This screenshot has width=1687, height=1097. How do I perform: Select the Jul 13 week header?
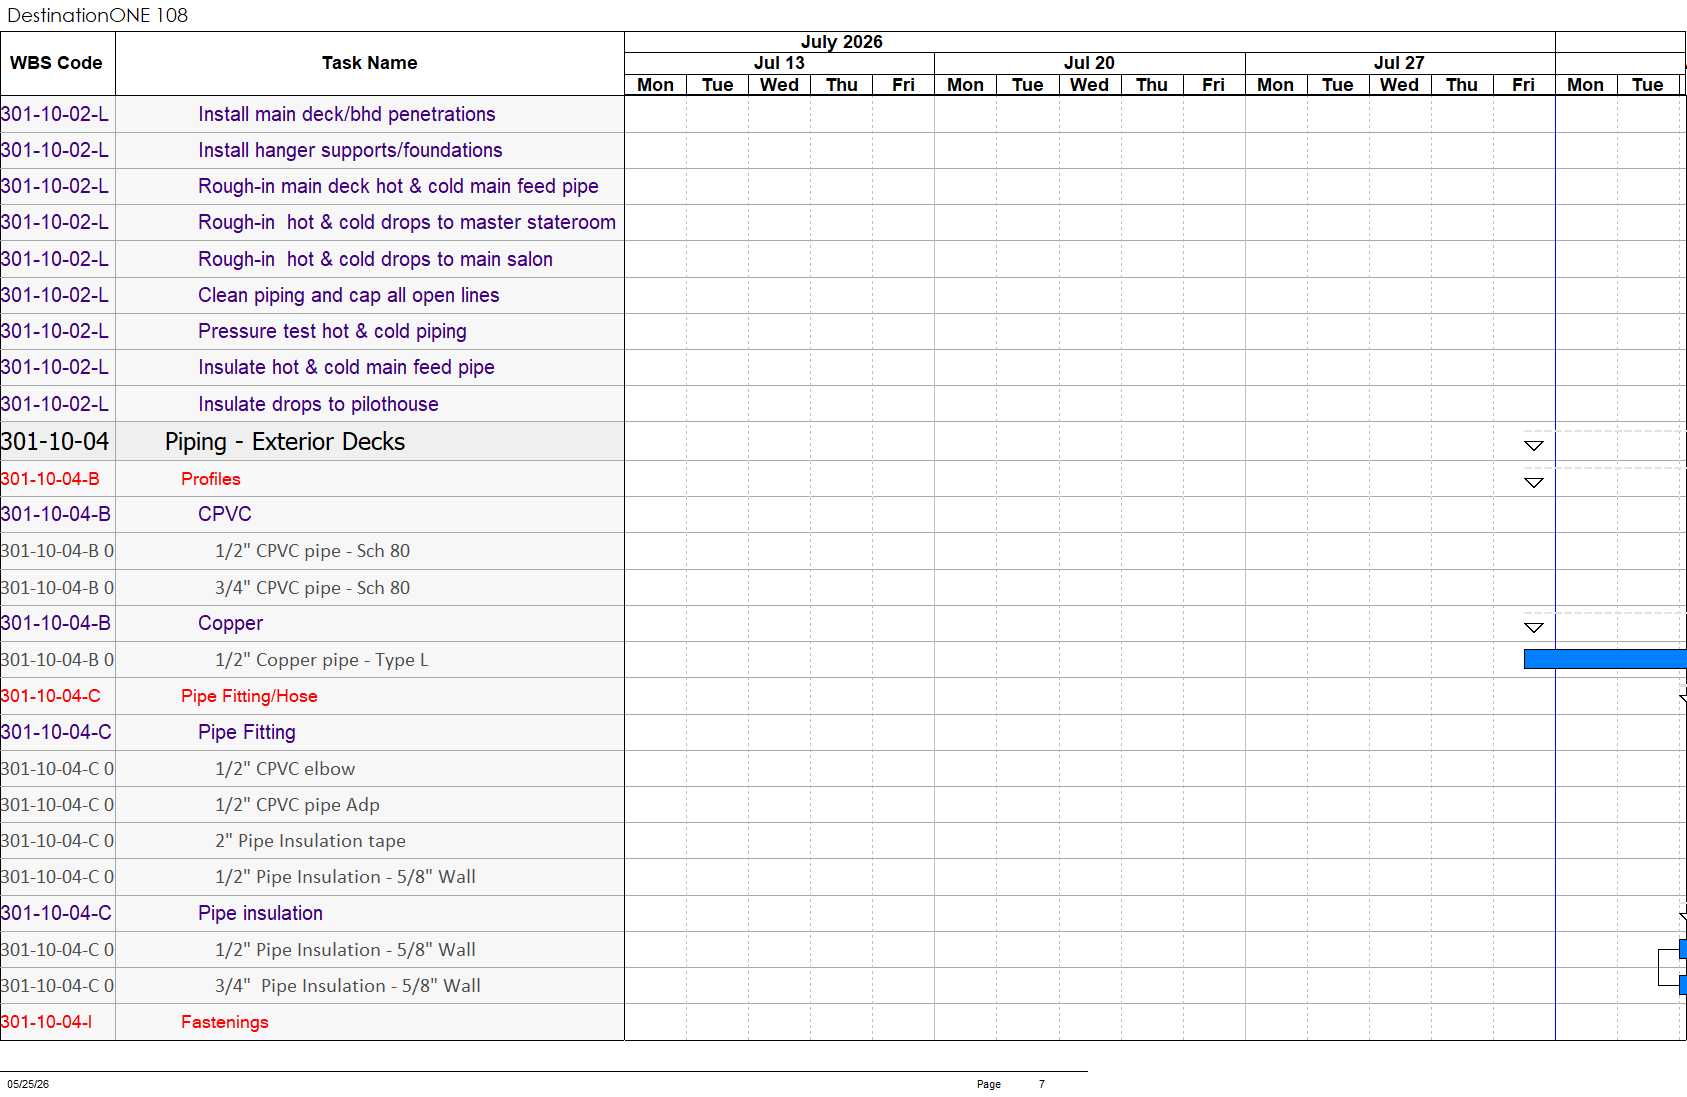pyautogui.click(x=779, y=63)
